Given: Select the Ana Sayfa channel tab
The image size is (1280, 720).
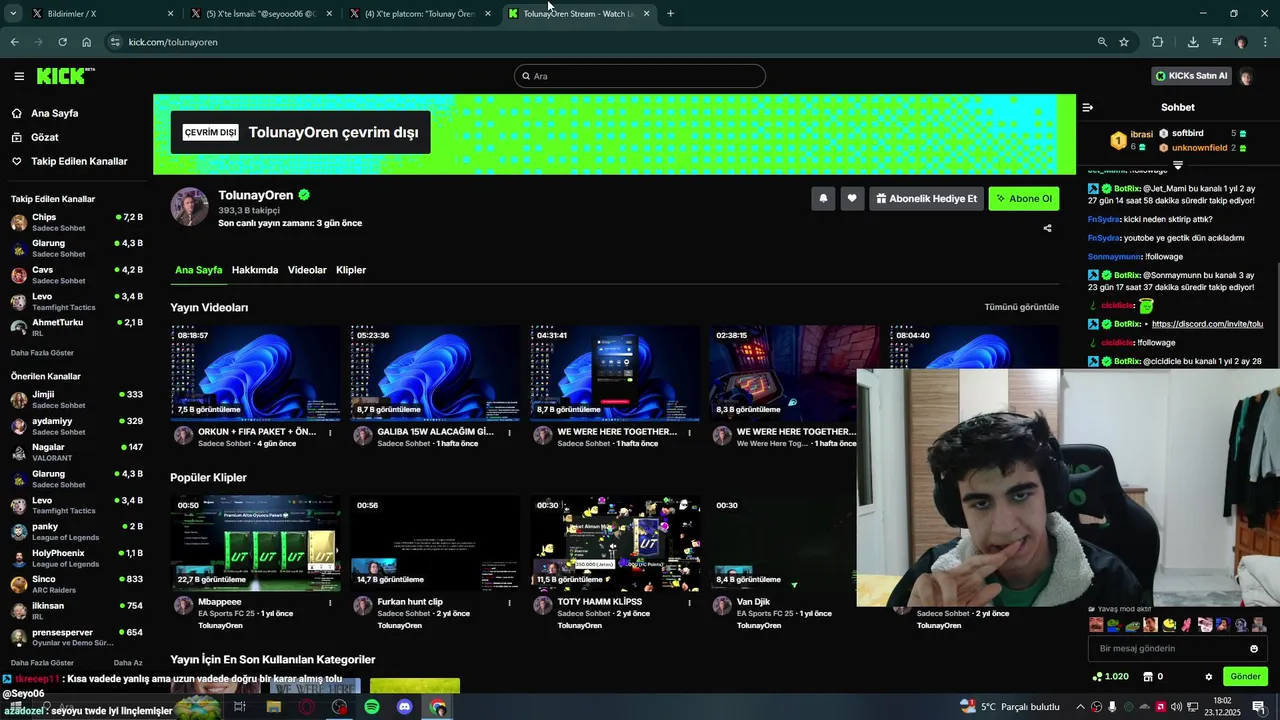Looking at the screenshot, I should tap(198, 270).
